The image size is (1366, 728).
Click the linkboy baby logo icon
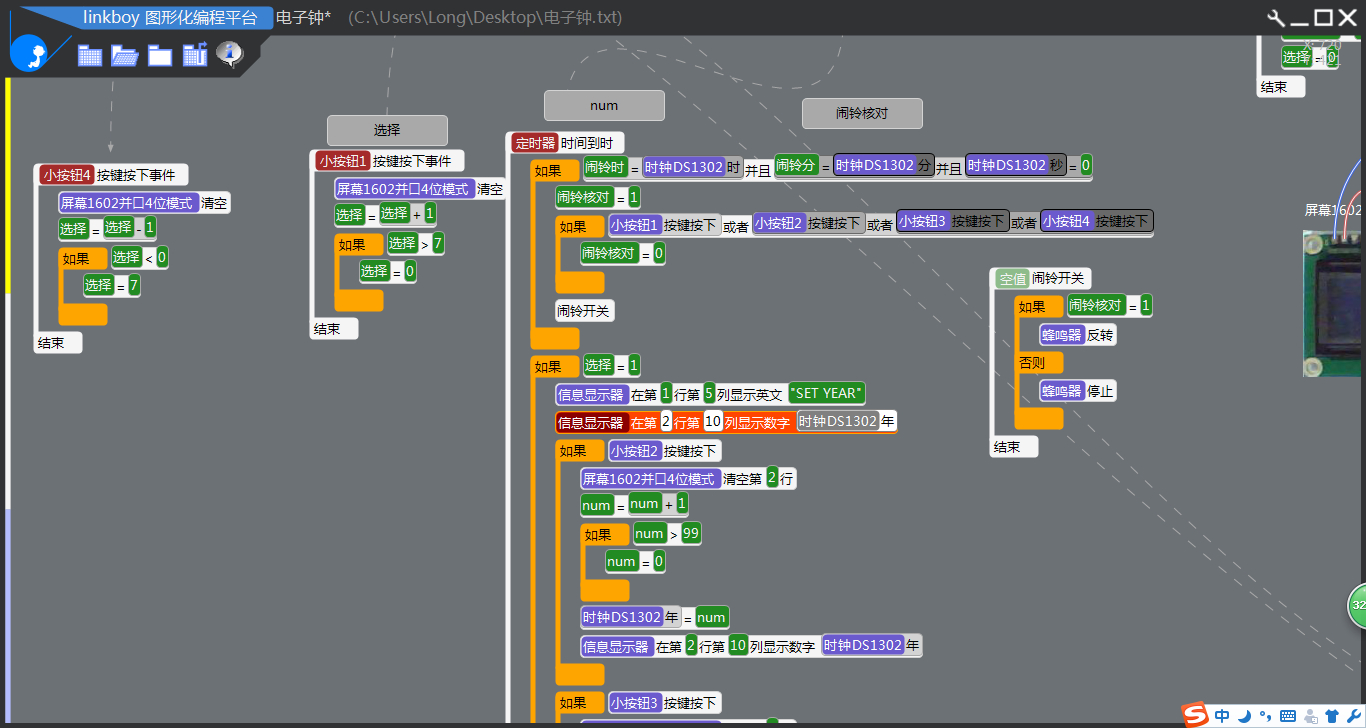click(x=28, y=52)
